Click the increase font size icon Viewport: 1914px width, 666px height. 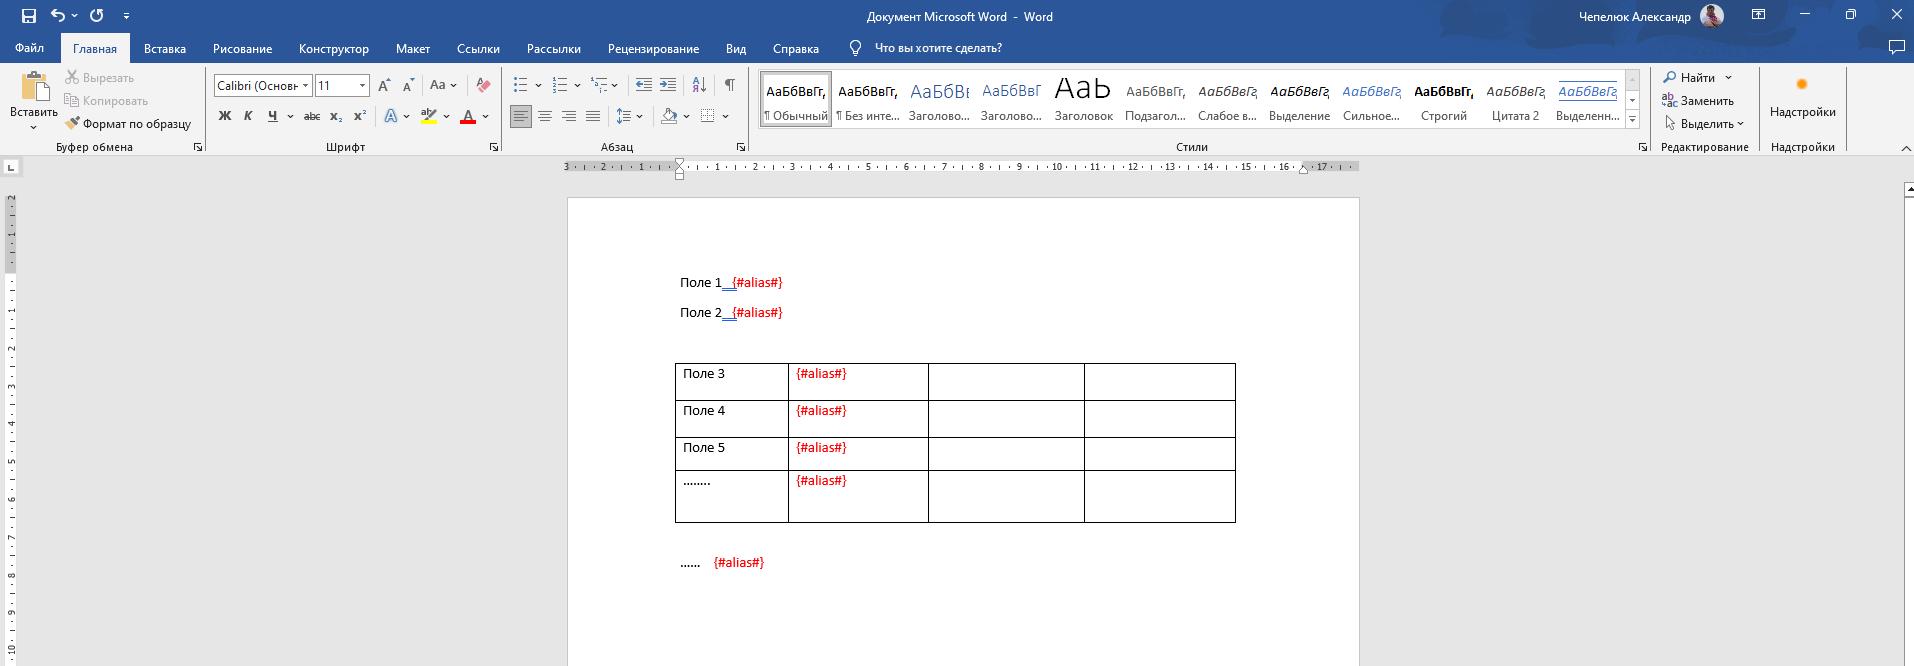(x=384, y=85)
